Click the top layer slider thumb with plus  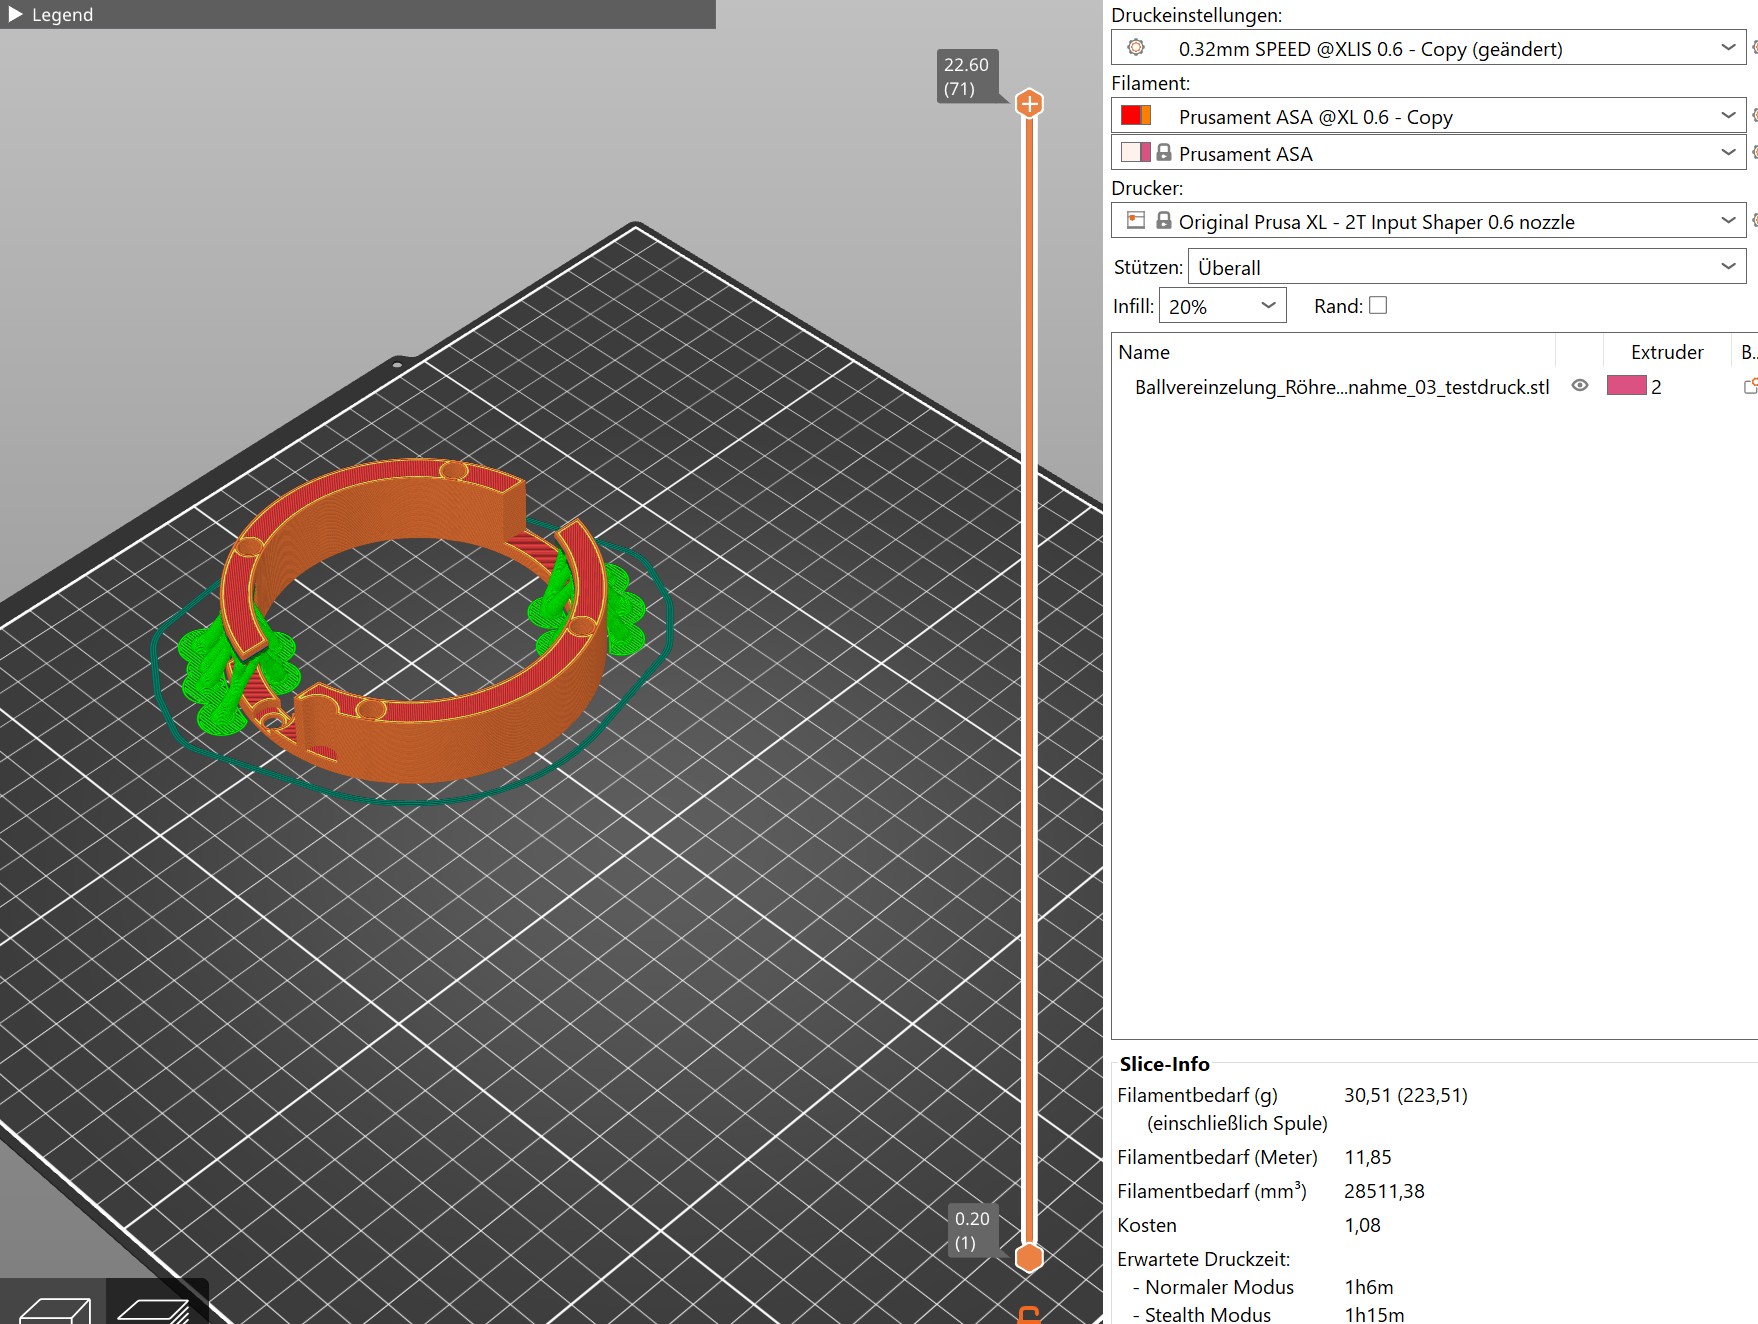[x=1029, y=103]
